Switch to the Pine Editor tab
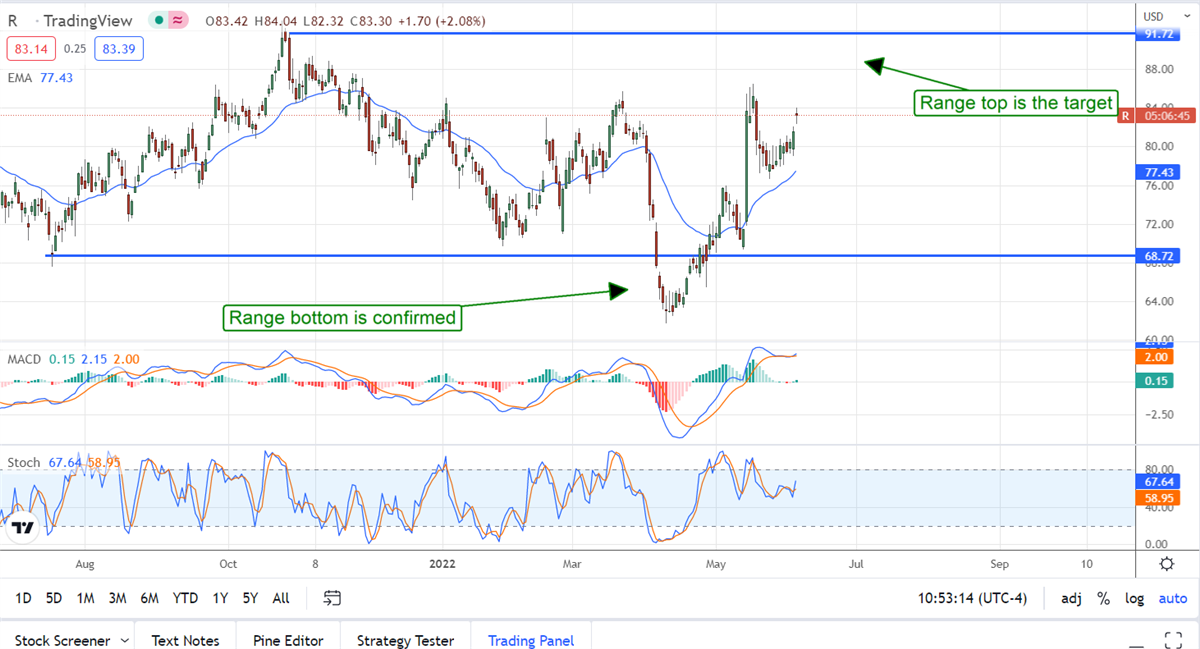Screen dimensions: 1200x649 pos(287,640)
